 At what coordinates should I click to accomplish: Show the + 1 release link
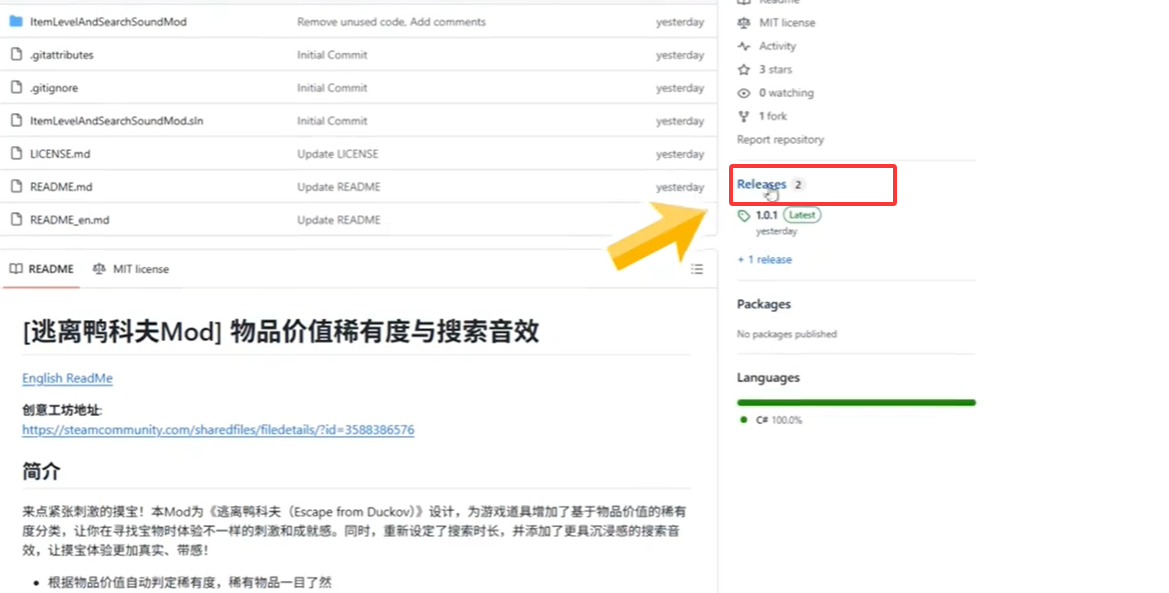pos(764,260)
